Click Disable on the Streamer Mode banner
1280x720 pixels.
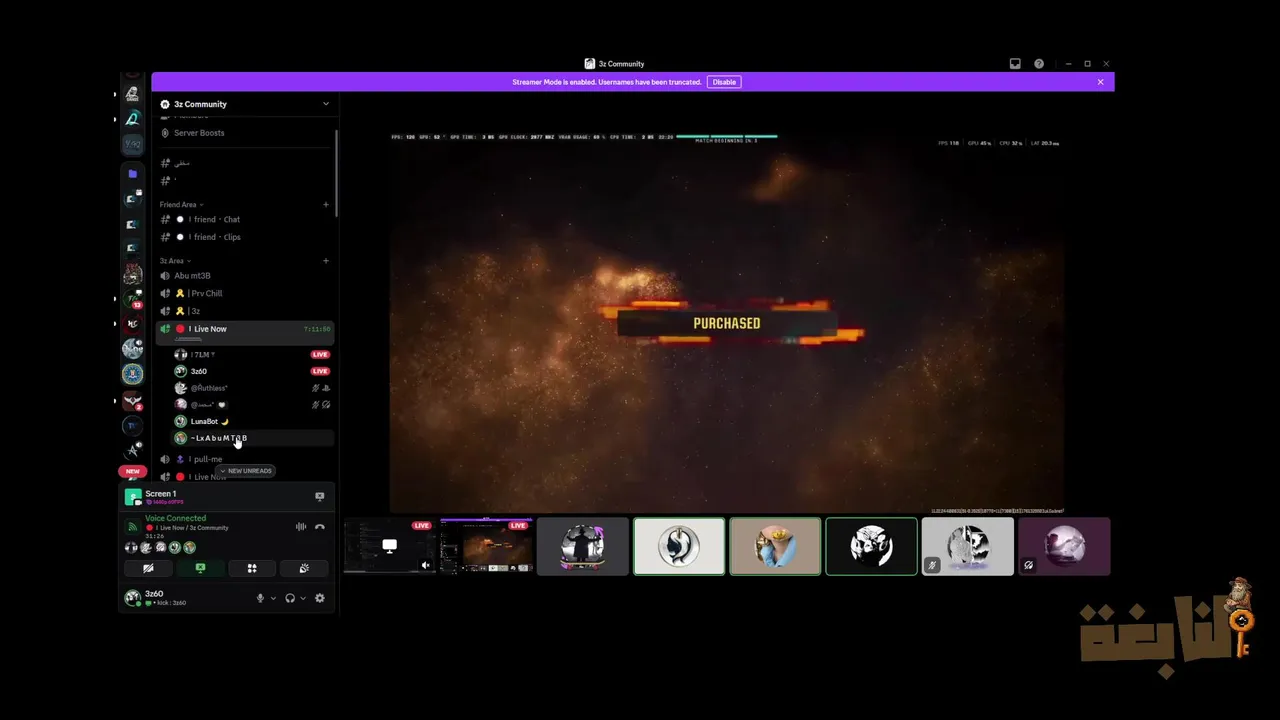724,82
